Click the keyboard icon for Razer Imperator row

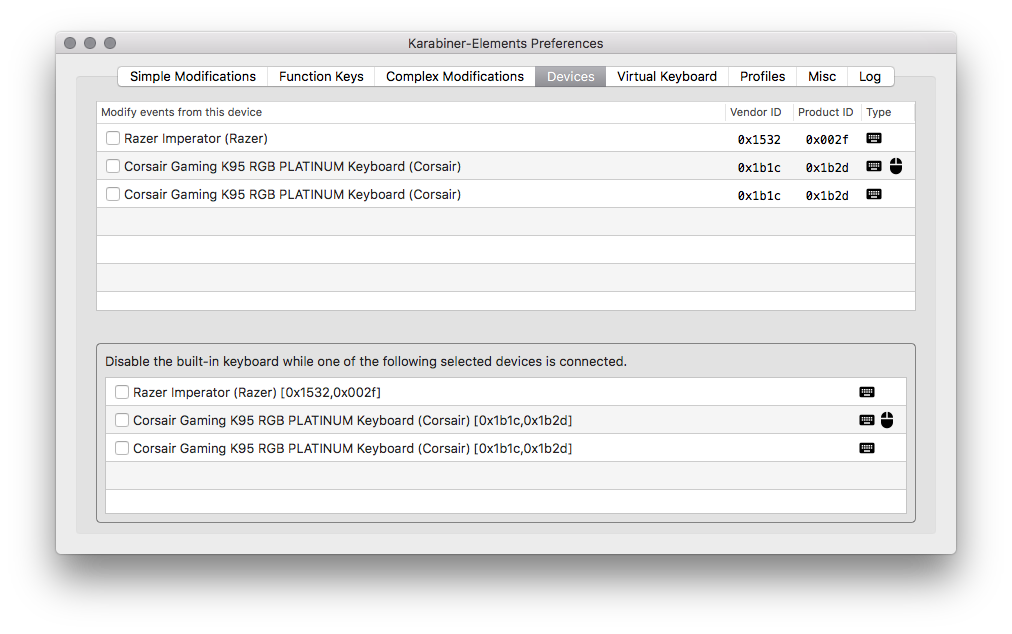874,138
